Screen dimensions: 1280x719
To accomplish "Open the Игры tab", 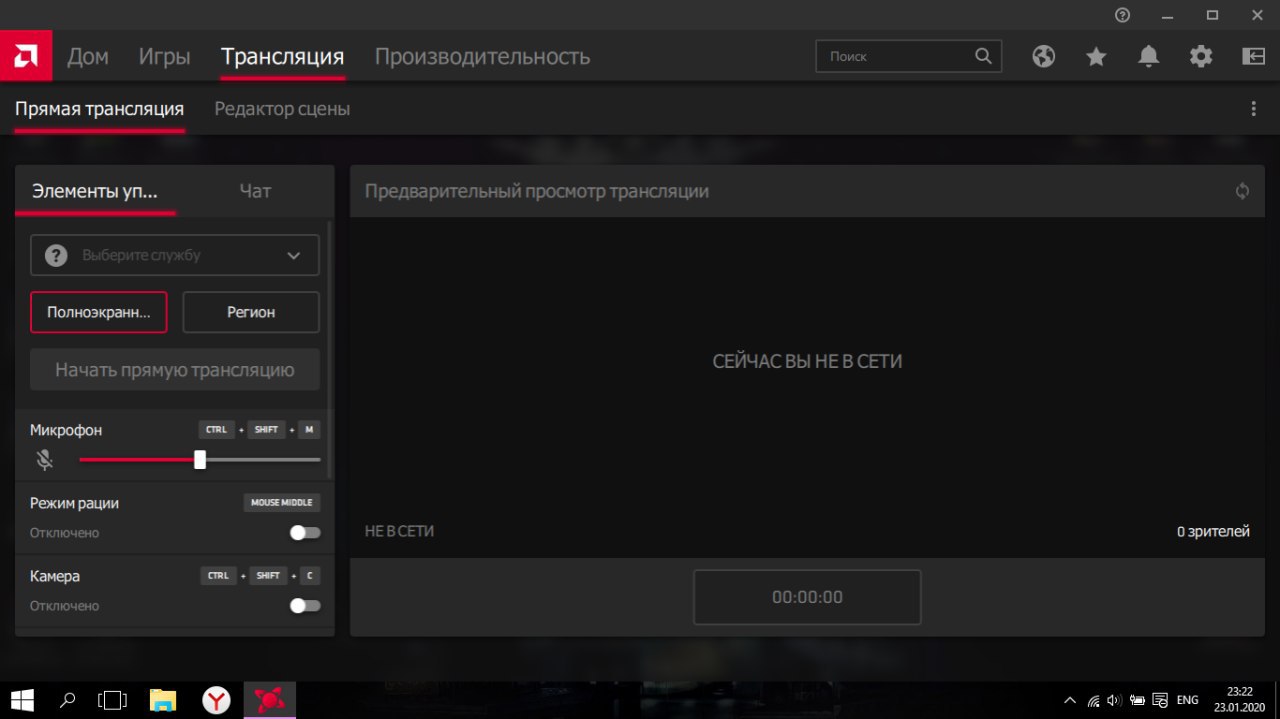I will [x=164, y=57].
